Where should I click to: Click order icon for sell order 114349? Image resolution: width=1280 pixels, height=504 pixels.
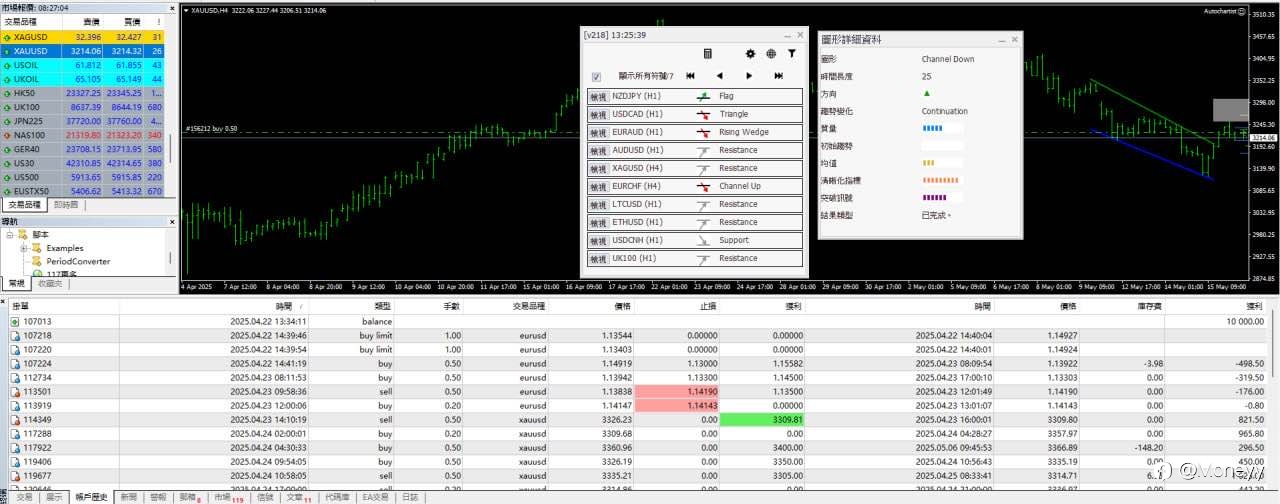click(14, 420)
